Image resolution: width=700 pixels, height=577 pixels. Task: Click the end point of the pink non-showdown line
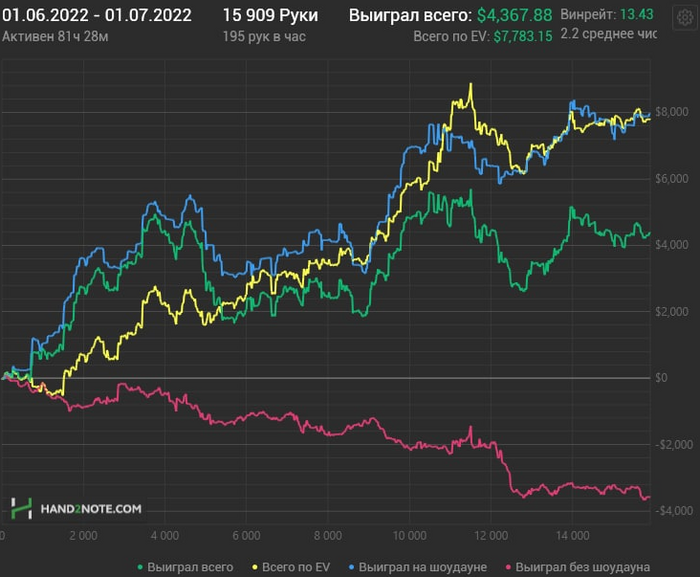point(649,497)
